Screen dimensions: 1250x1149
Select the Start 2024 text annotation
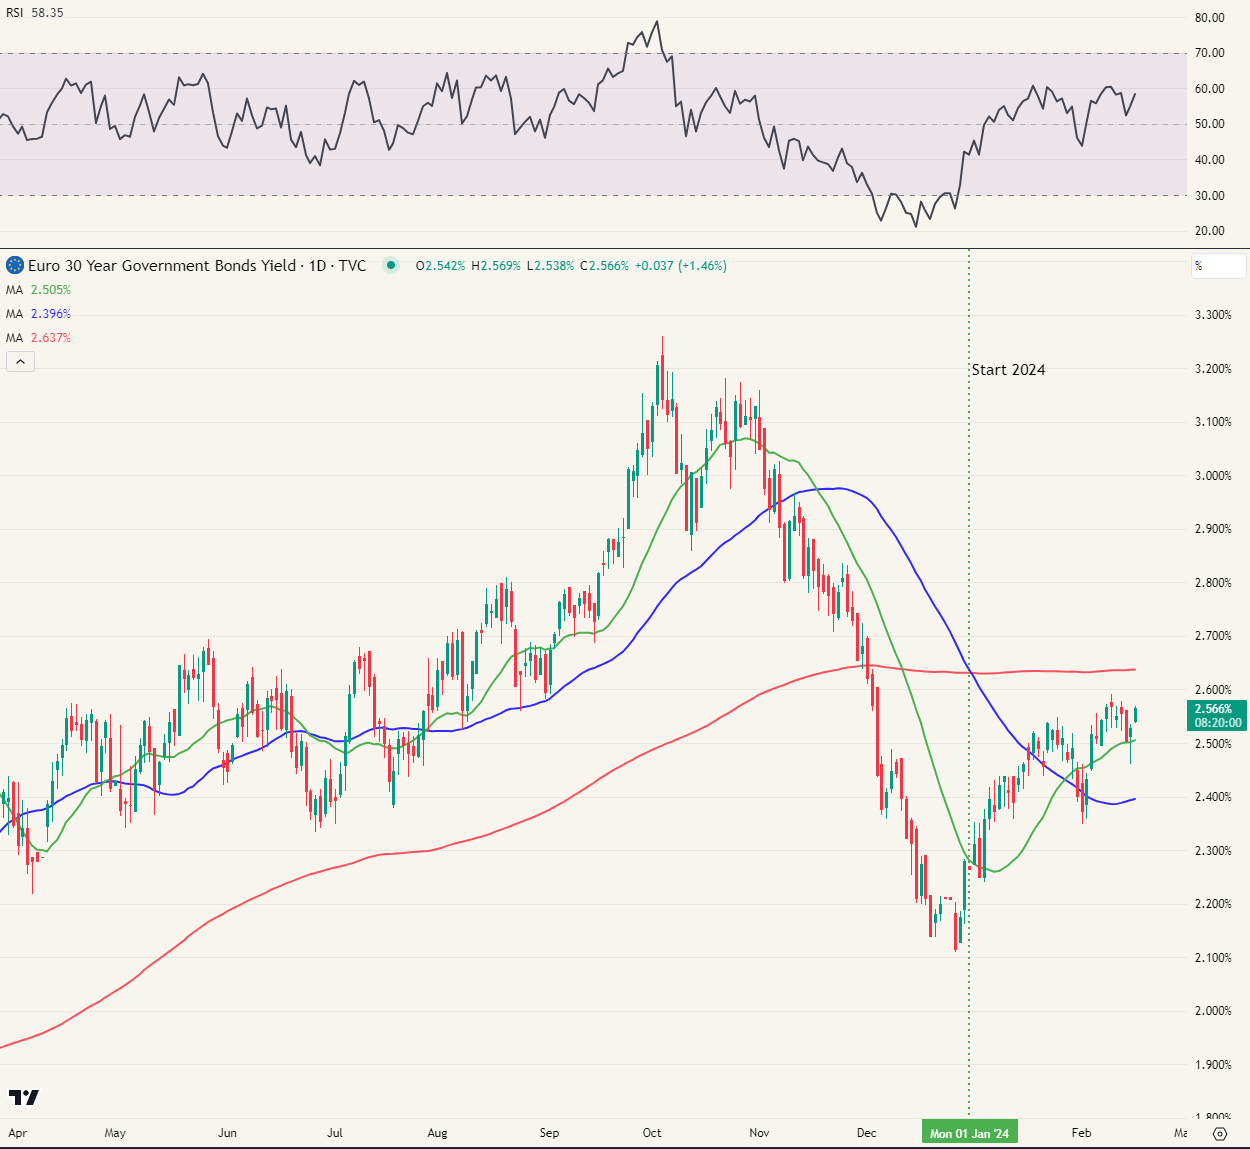tap(1008, 369)
